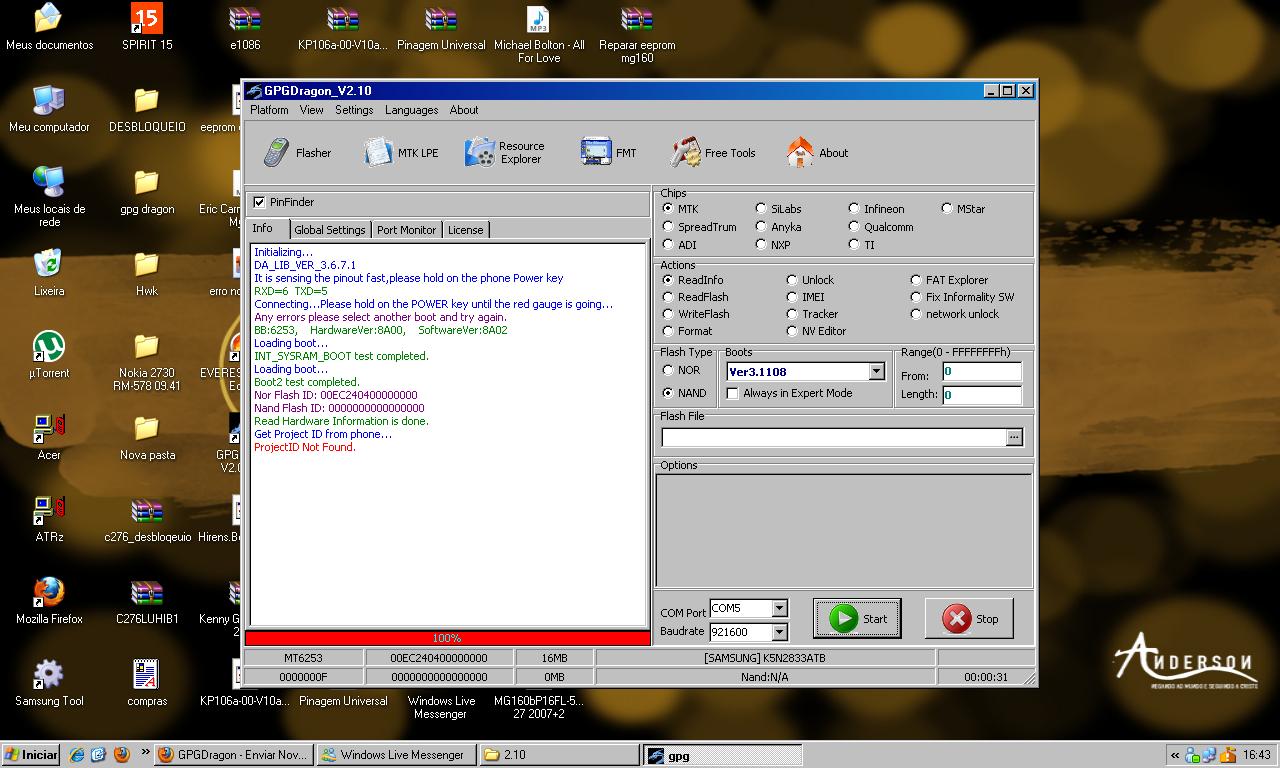1280x768 pixels.
Task: Open Lixeira recycle bin
Action: tap(49, 274)
